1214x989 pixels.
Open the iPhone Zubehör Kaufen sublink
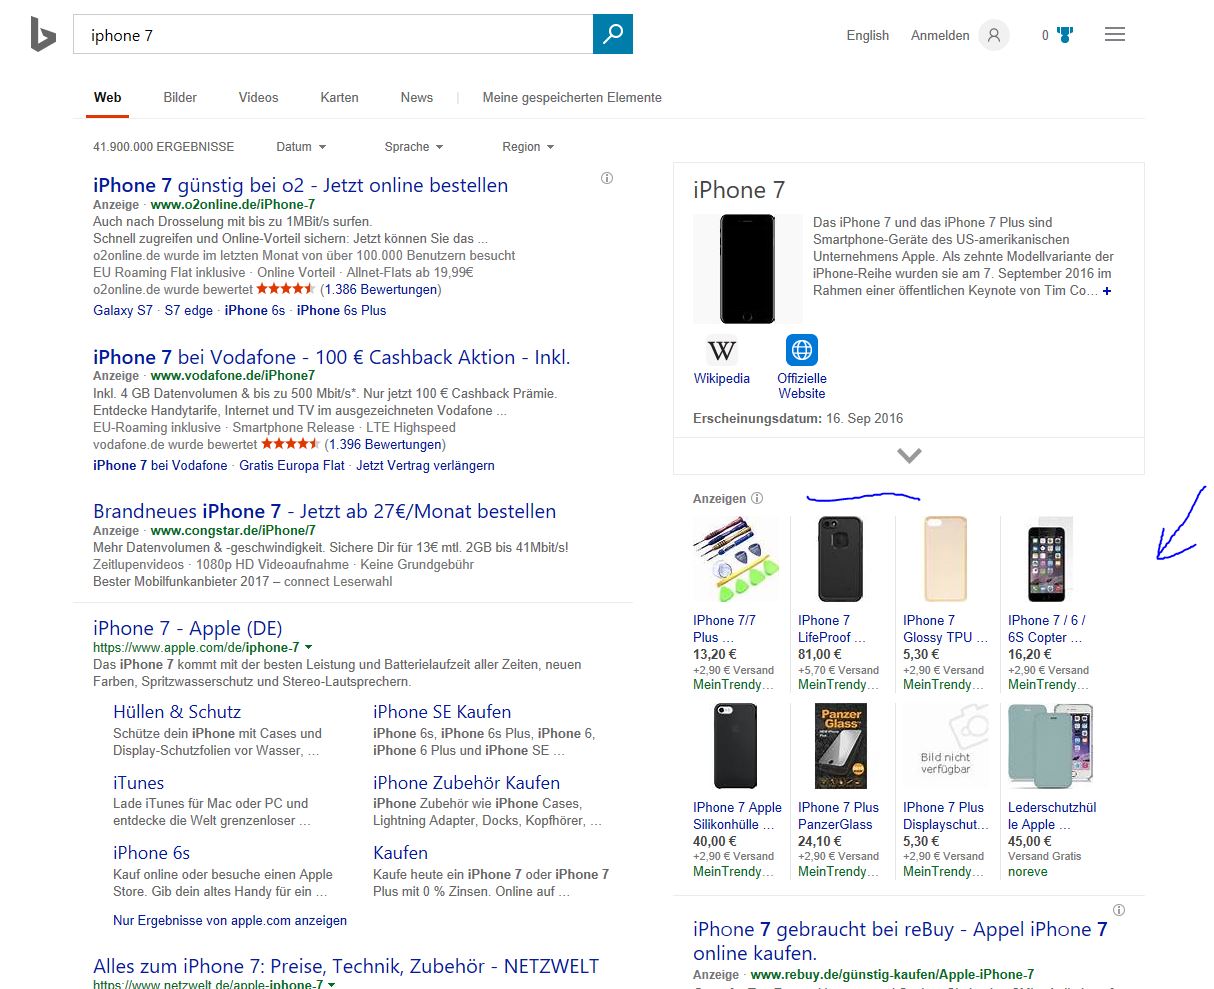(x=466, y=783)
